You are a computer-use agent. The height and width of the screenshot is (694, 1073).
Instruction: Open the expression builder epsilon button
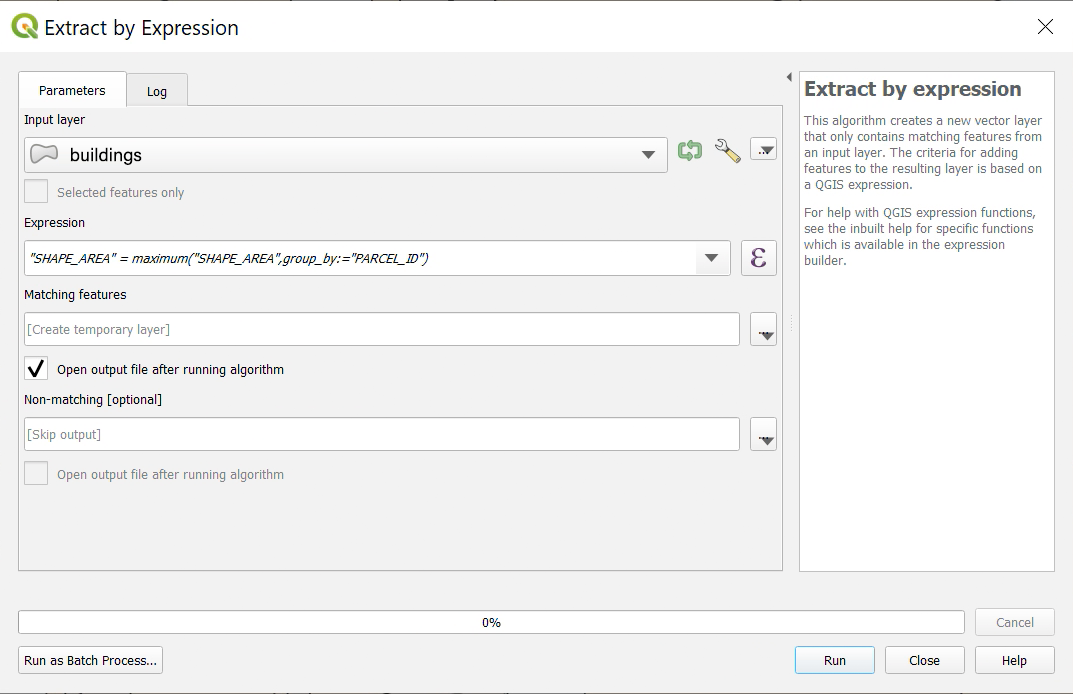(x=758, y=258)
